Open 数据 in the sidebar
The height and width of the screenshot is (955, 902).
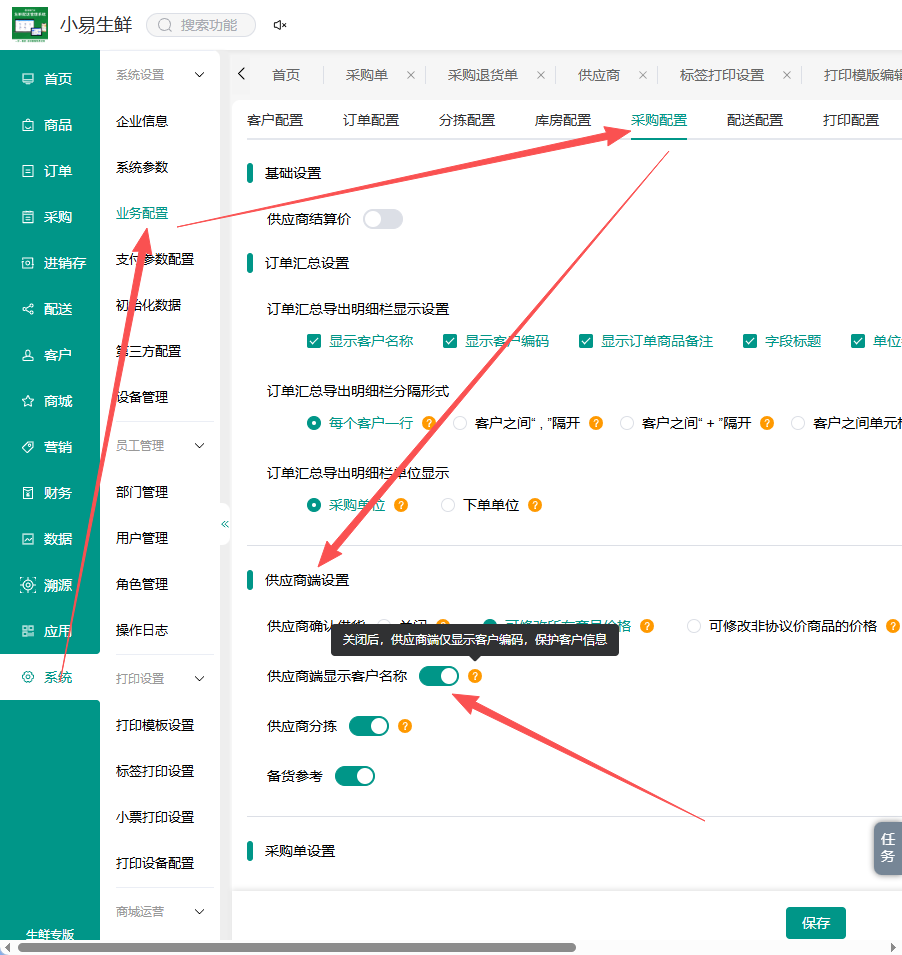50,539
